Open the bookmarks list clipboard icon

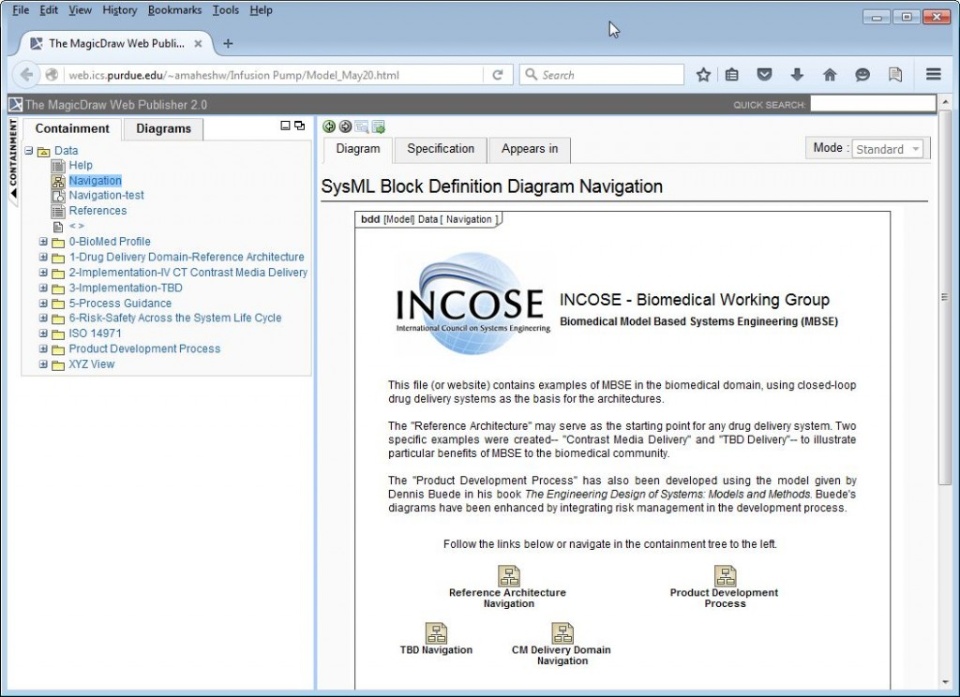click(732, 75)
